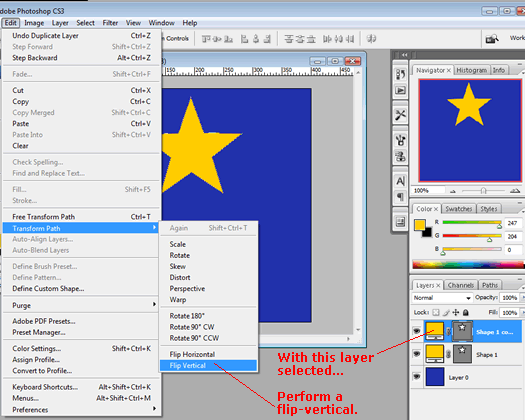Expand the Transform Path submenu
The width and height of the screenshot is (525, 420).
click(81, 228)
